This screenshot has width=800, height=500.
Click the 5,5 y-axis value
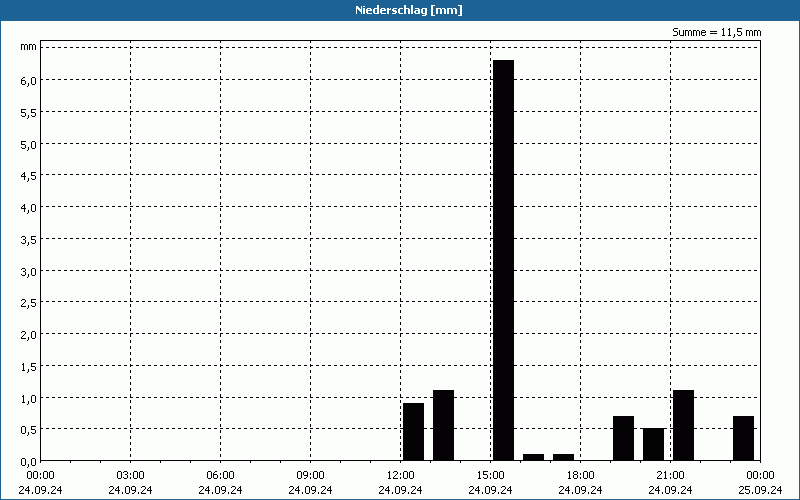(29, 113)
